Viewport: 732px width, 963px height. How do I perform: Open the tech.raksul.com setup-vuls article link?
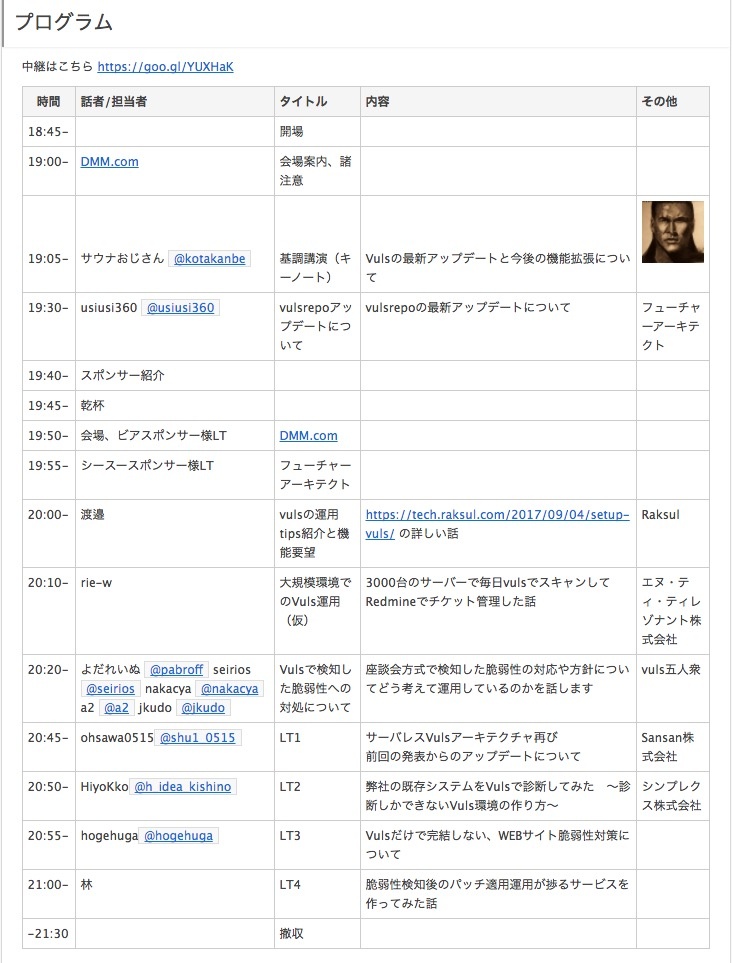pos(497,523)
